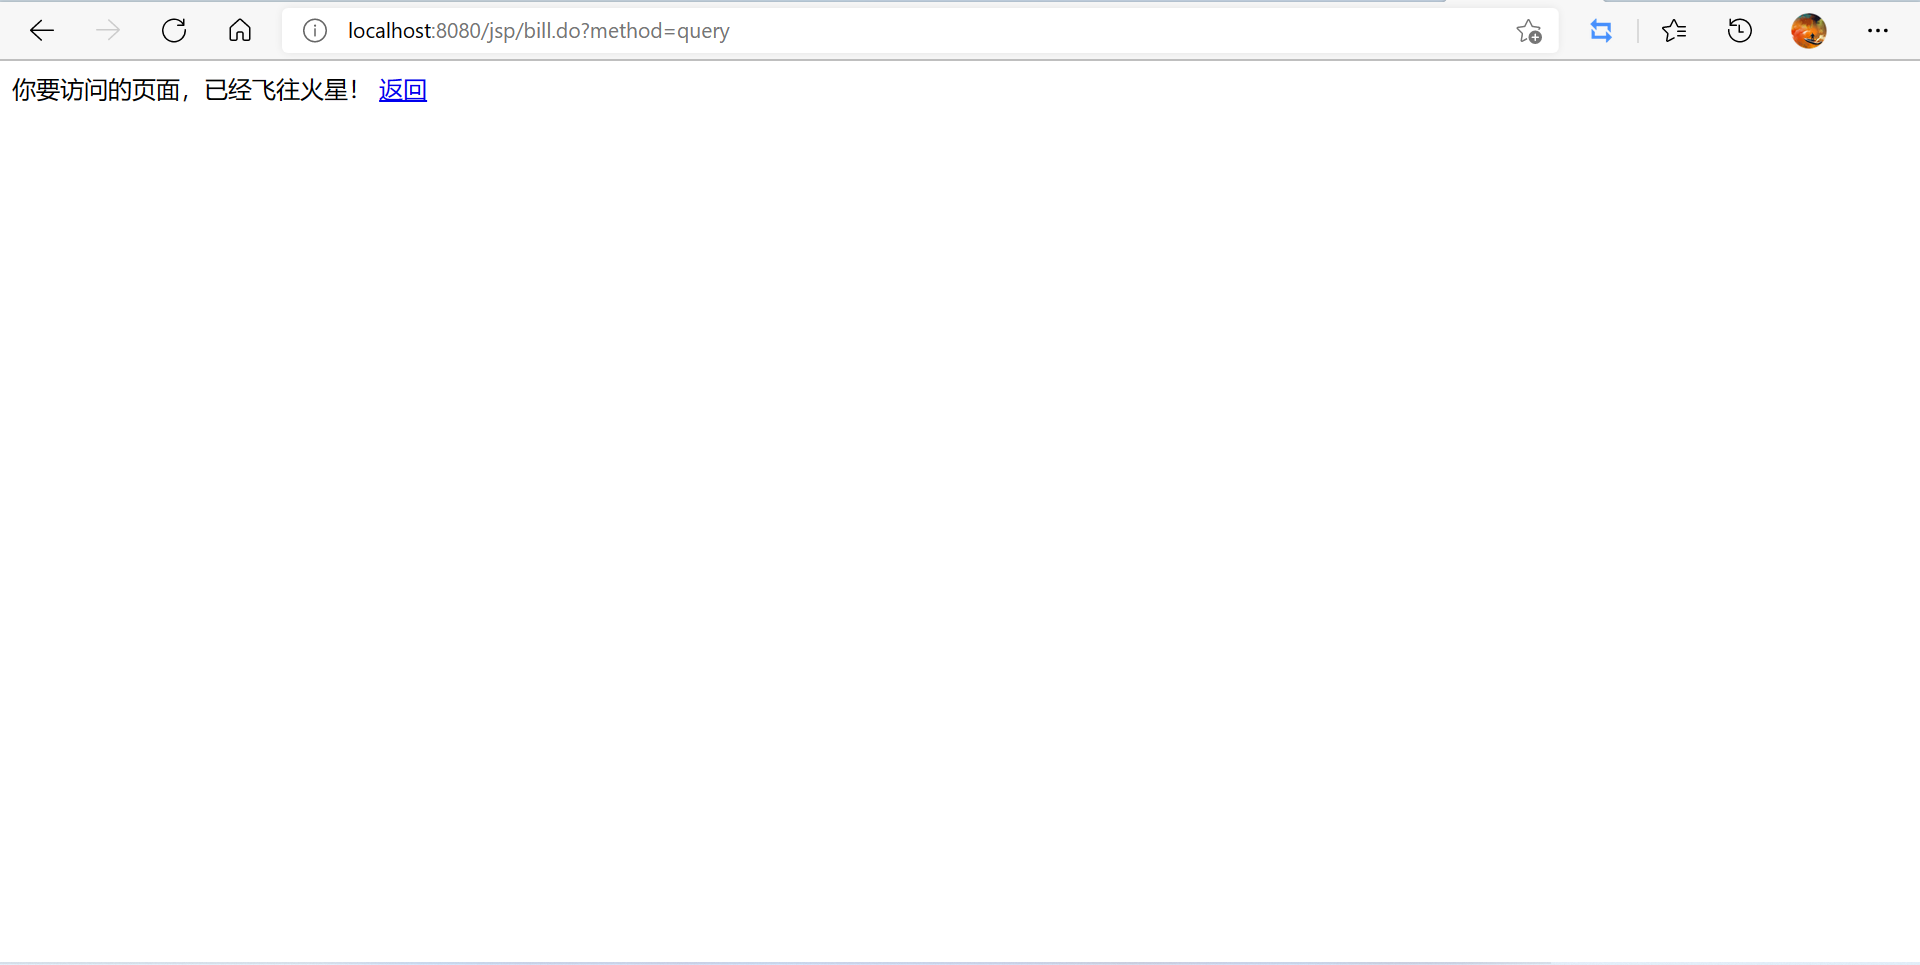Open the blue sync arrows extension icon
Viewport: 1920px width, 965px height.
point(1601,31)
